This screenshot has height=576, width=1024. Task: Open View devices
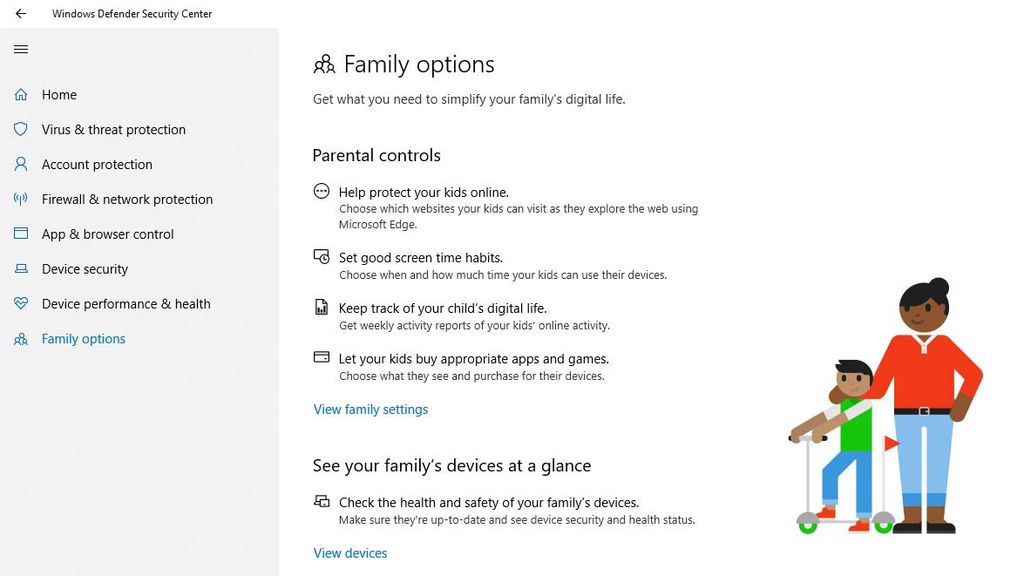coord(350,553)
